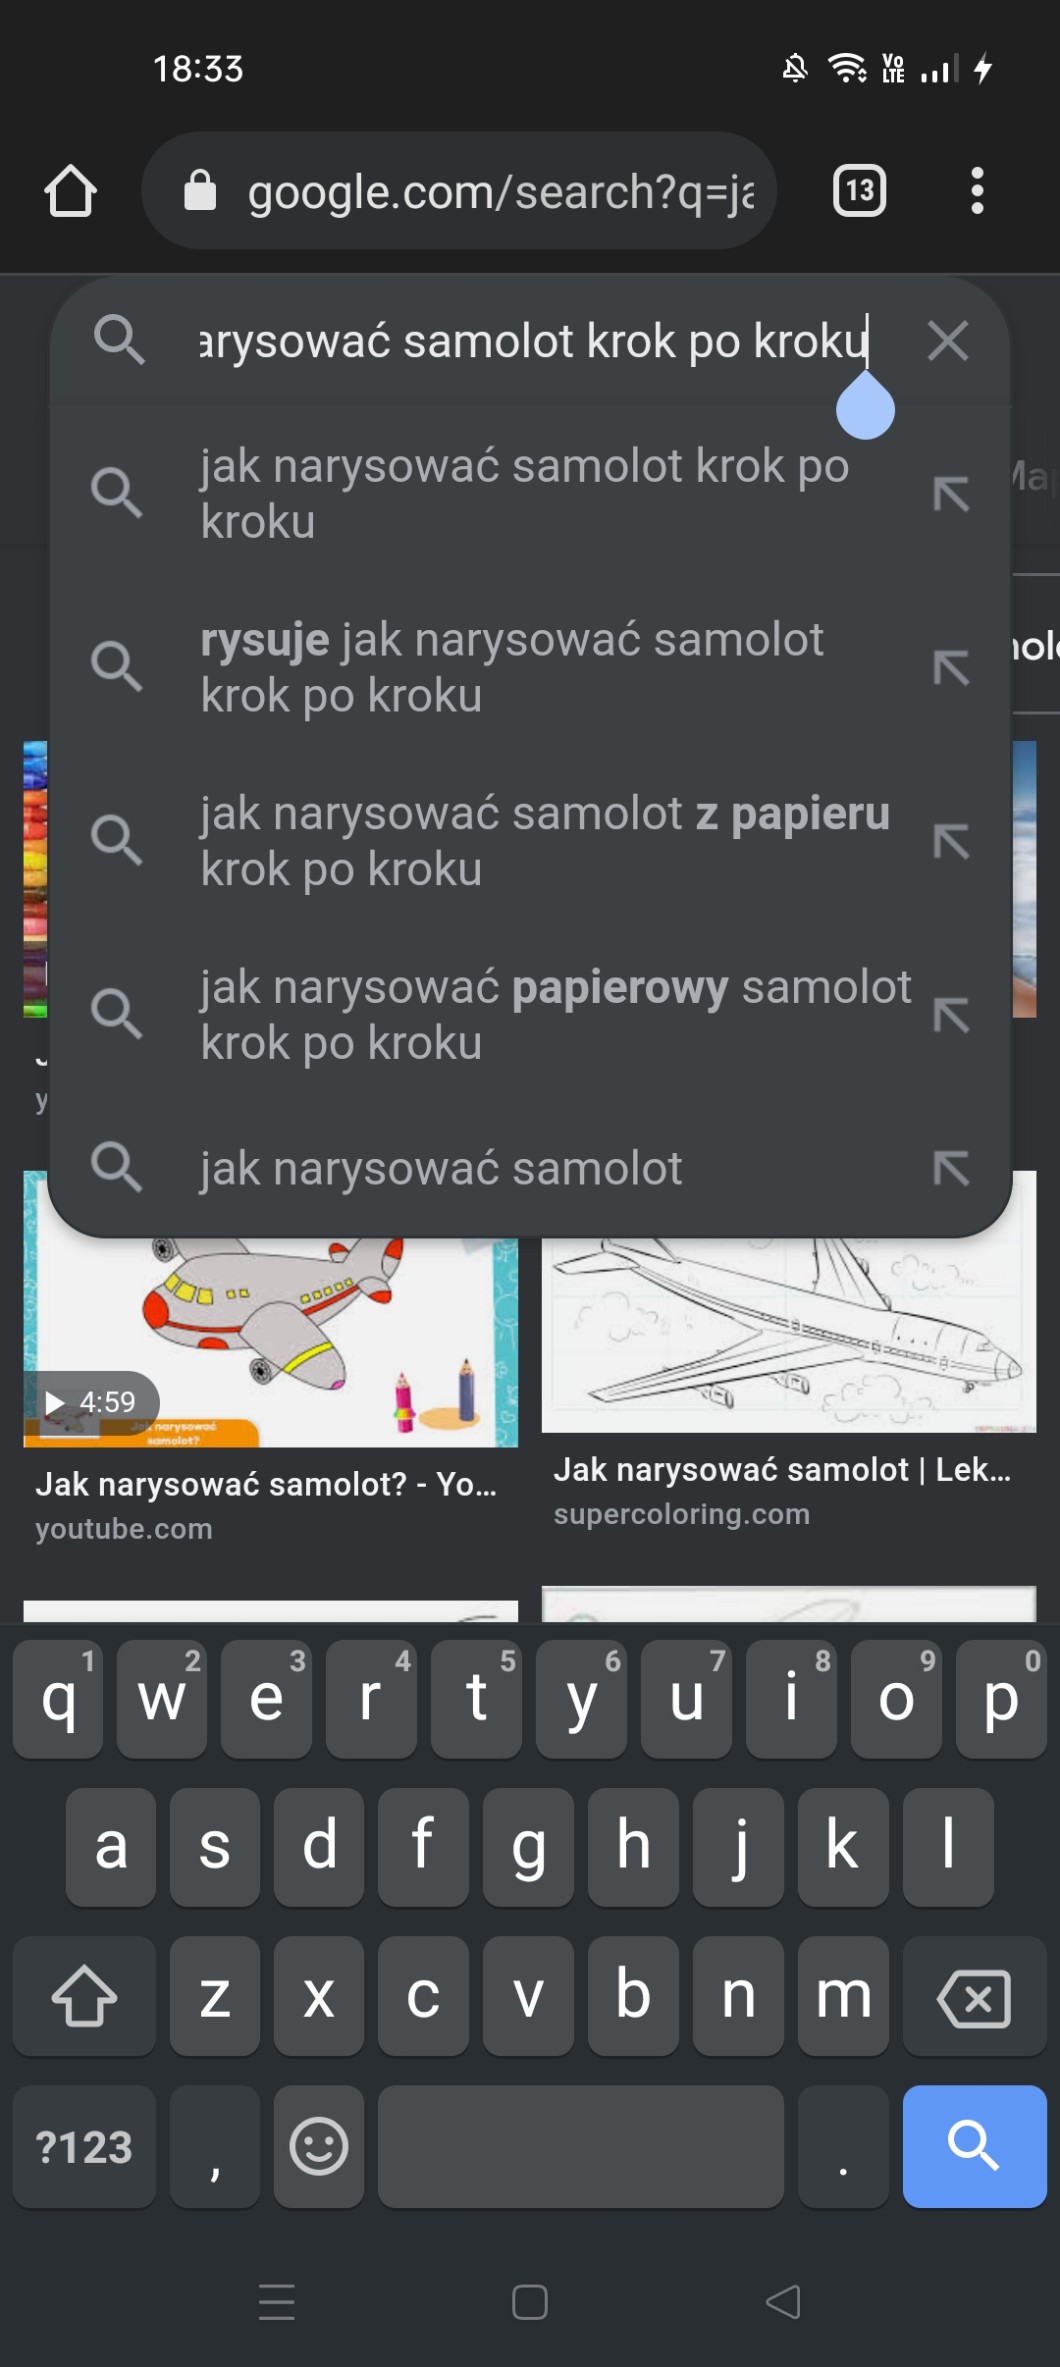Open Chrome three-dot overflow menu
Viewport: 1060px width, 2367px height.
pos(977,190)
